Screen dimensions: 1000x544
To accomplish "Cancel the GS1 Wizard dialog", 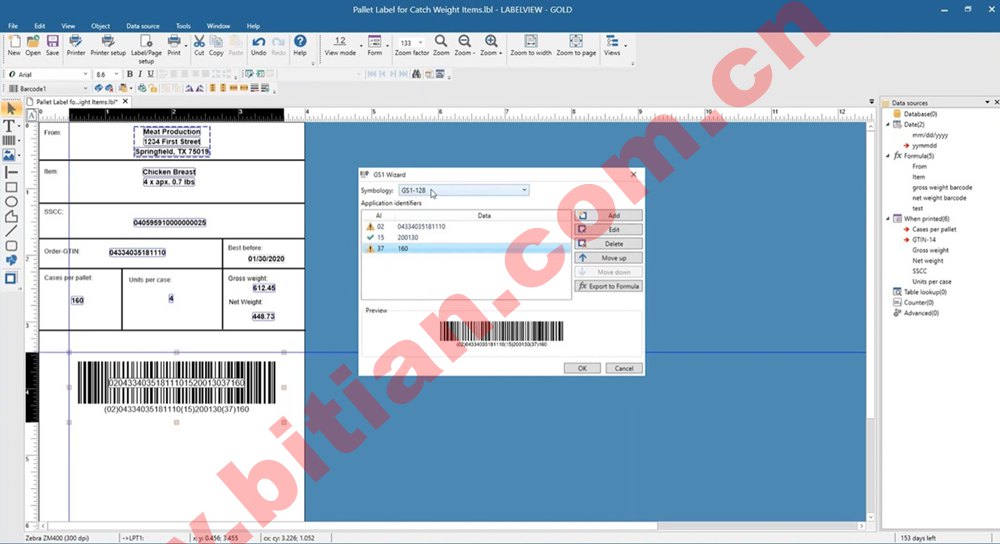I will click(x=623, y=368).
